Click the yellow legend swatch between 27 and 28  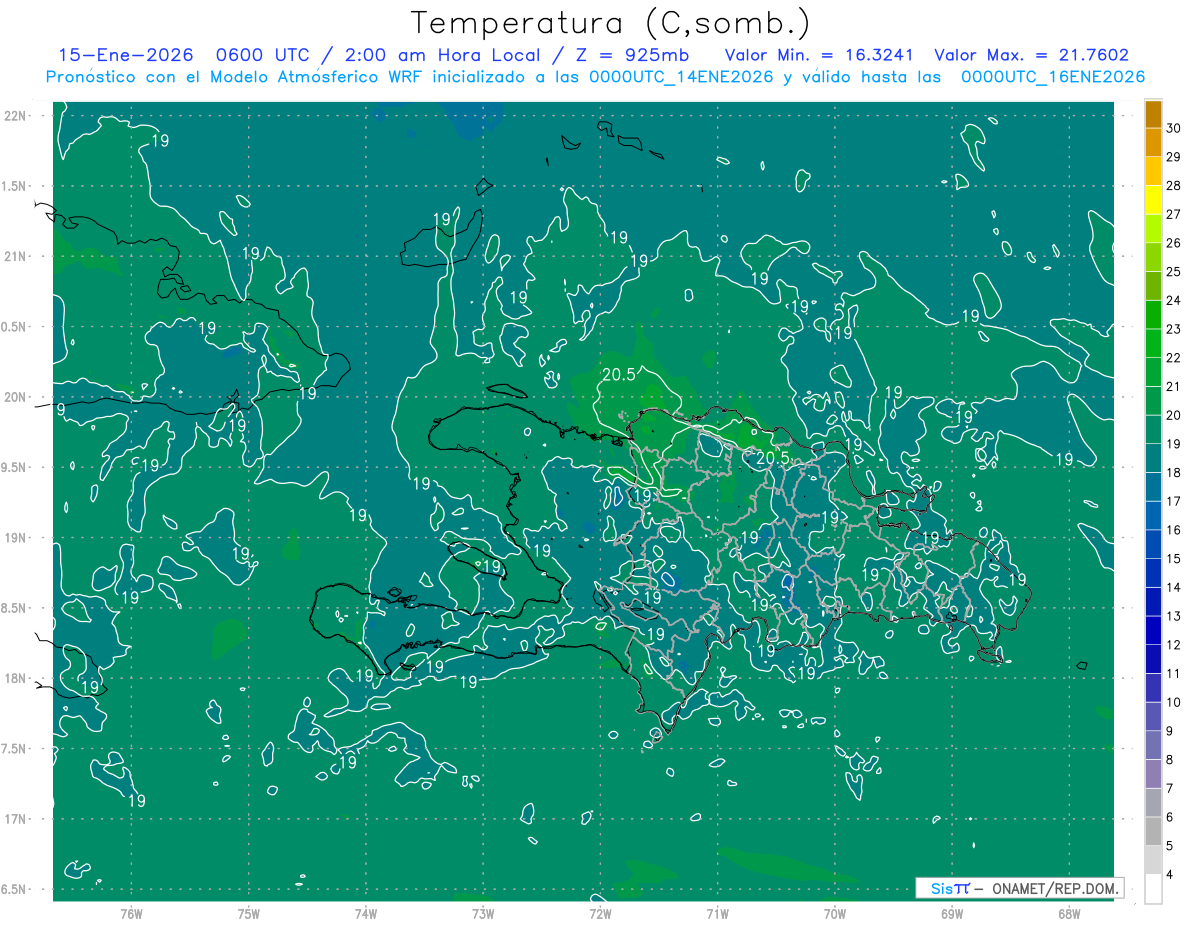(1153, 200)
